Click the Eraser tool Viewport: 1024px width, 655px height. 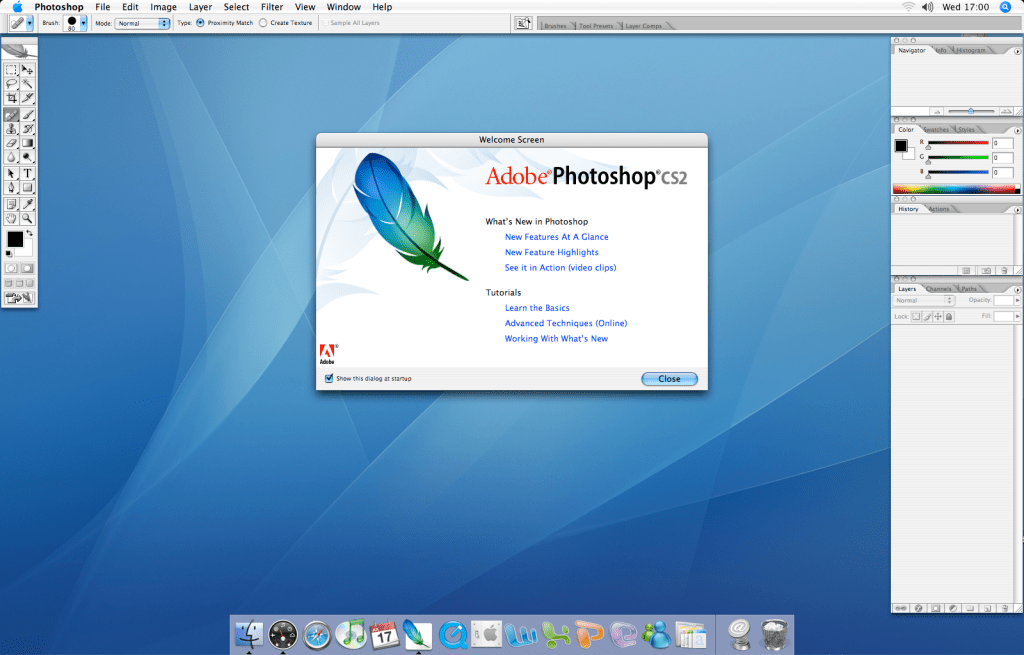coord(11,143)
